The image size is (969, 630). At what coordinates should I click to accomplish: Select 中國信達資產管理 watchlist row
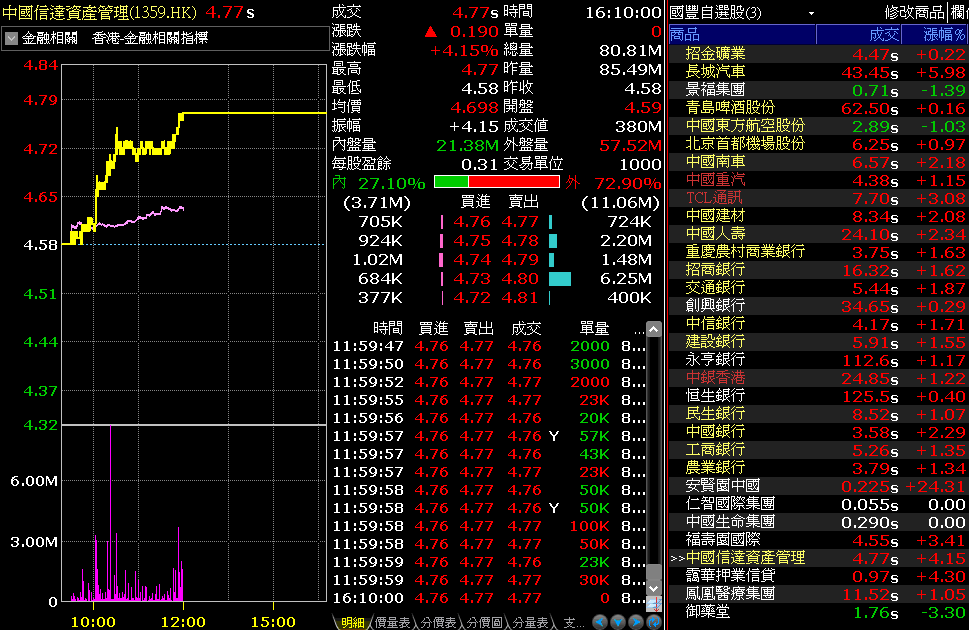[818, 557]
